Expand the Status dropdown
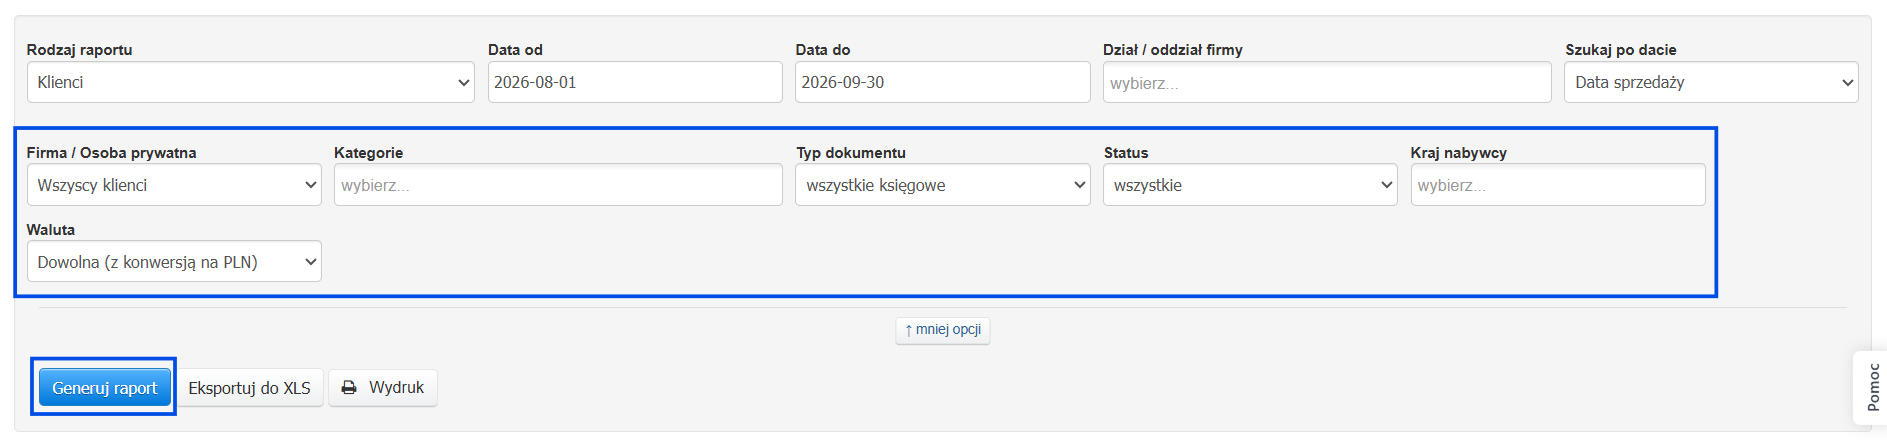The image size is (1887, 442). 1250,185
